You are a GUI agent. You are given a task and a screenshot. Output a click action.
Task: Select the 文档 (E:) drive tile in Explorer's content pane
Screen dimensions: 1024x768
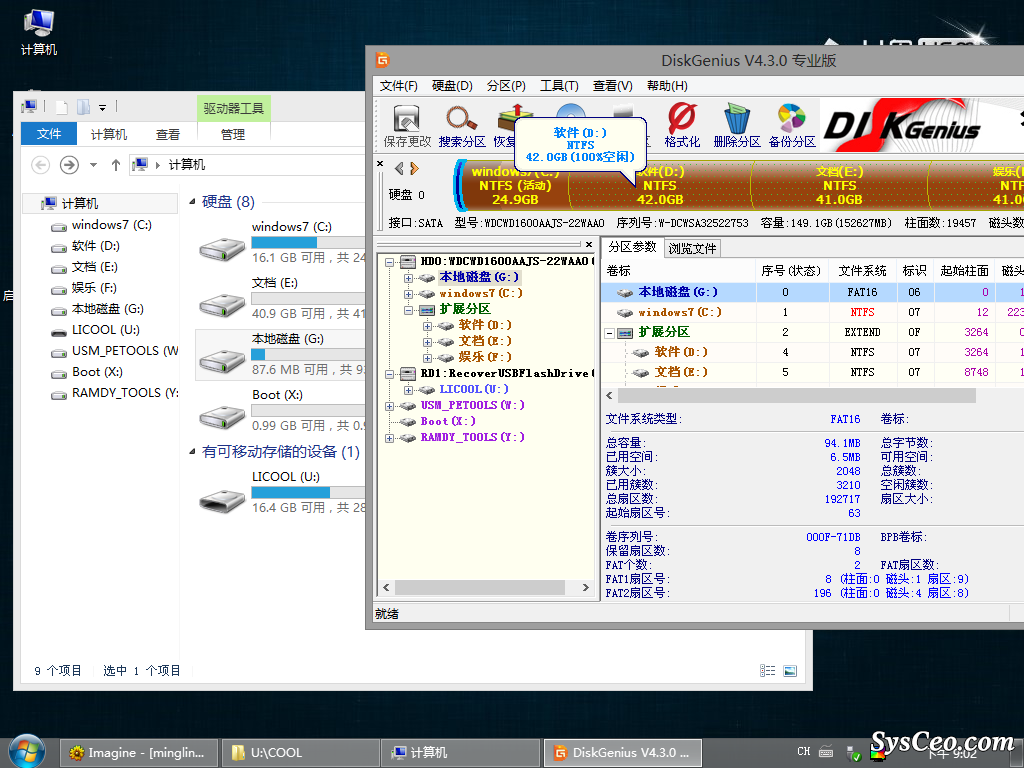pos(281,298)
